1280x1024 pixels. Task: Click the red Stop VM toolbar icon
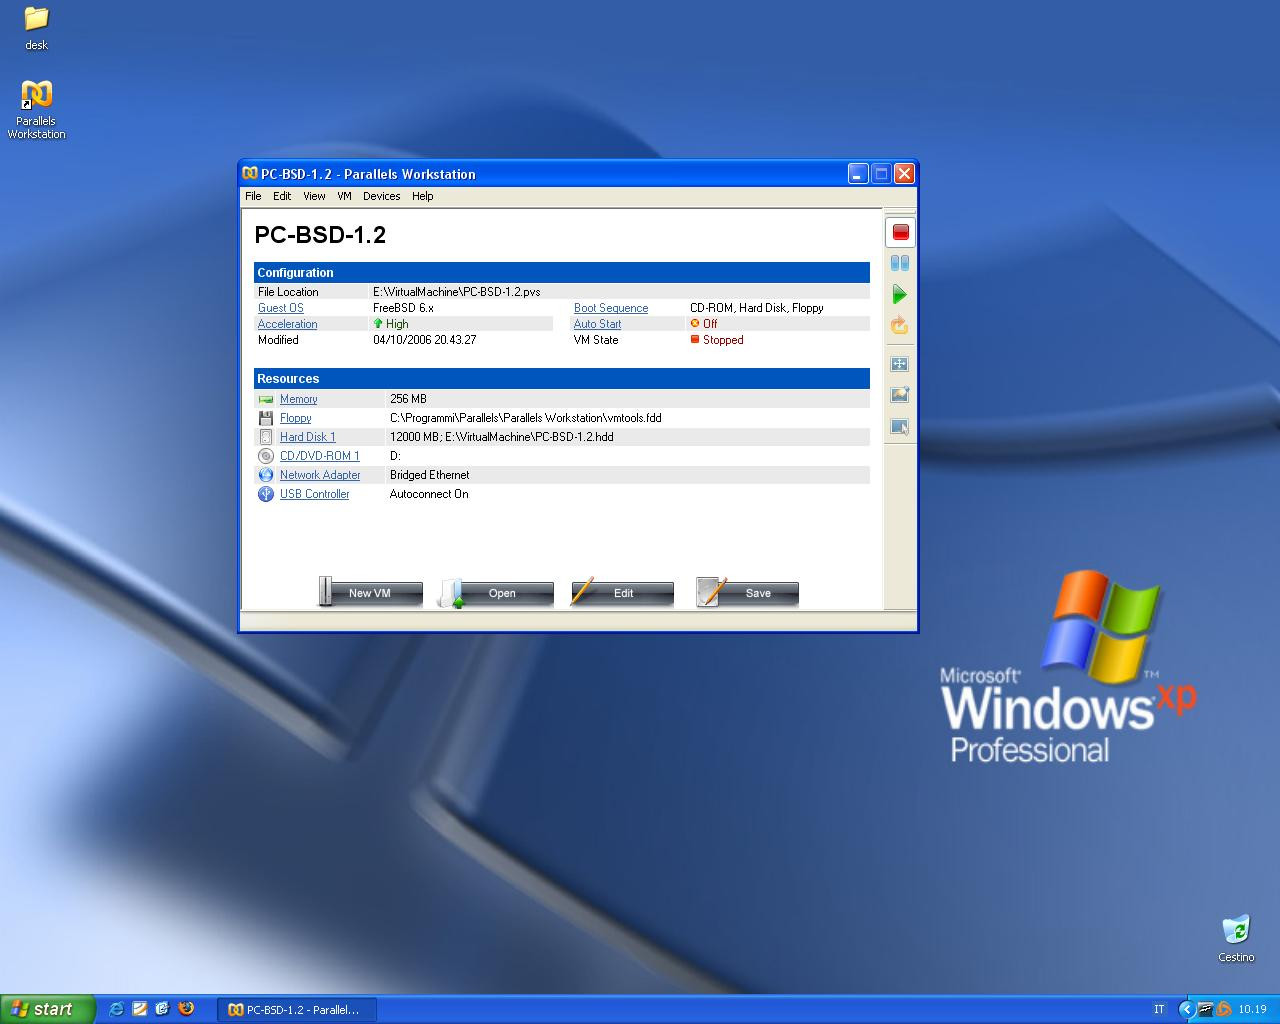click(x=900, y=232)
